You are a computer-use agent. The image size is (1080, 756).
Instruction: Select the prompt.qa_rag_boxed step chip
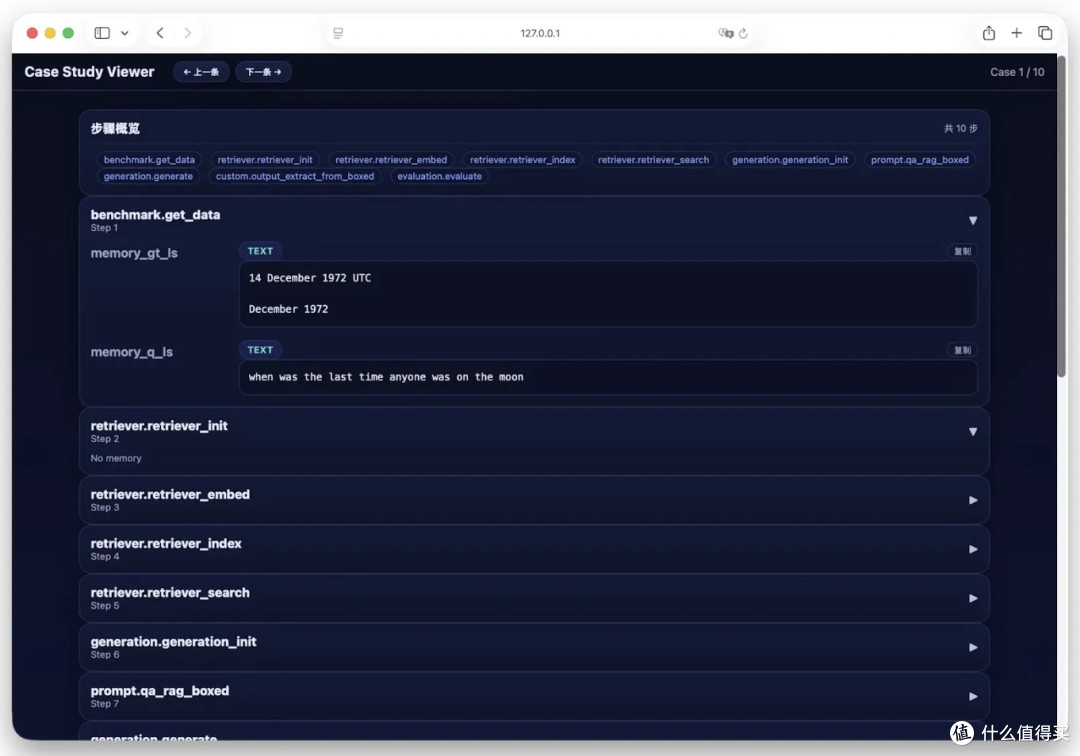coord(920,160)
